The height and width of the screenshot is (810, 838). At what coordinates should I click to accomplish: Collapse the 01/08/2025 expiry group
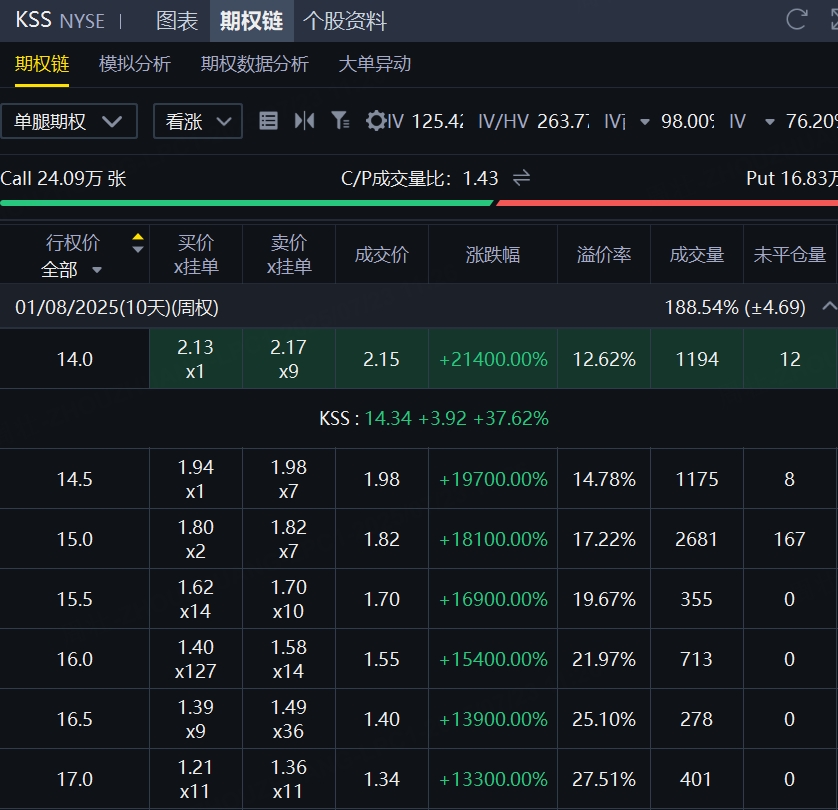(x=829, y=307)
